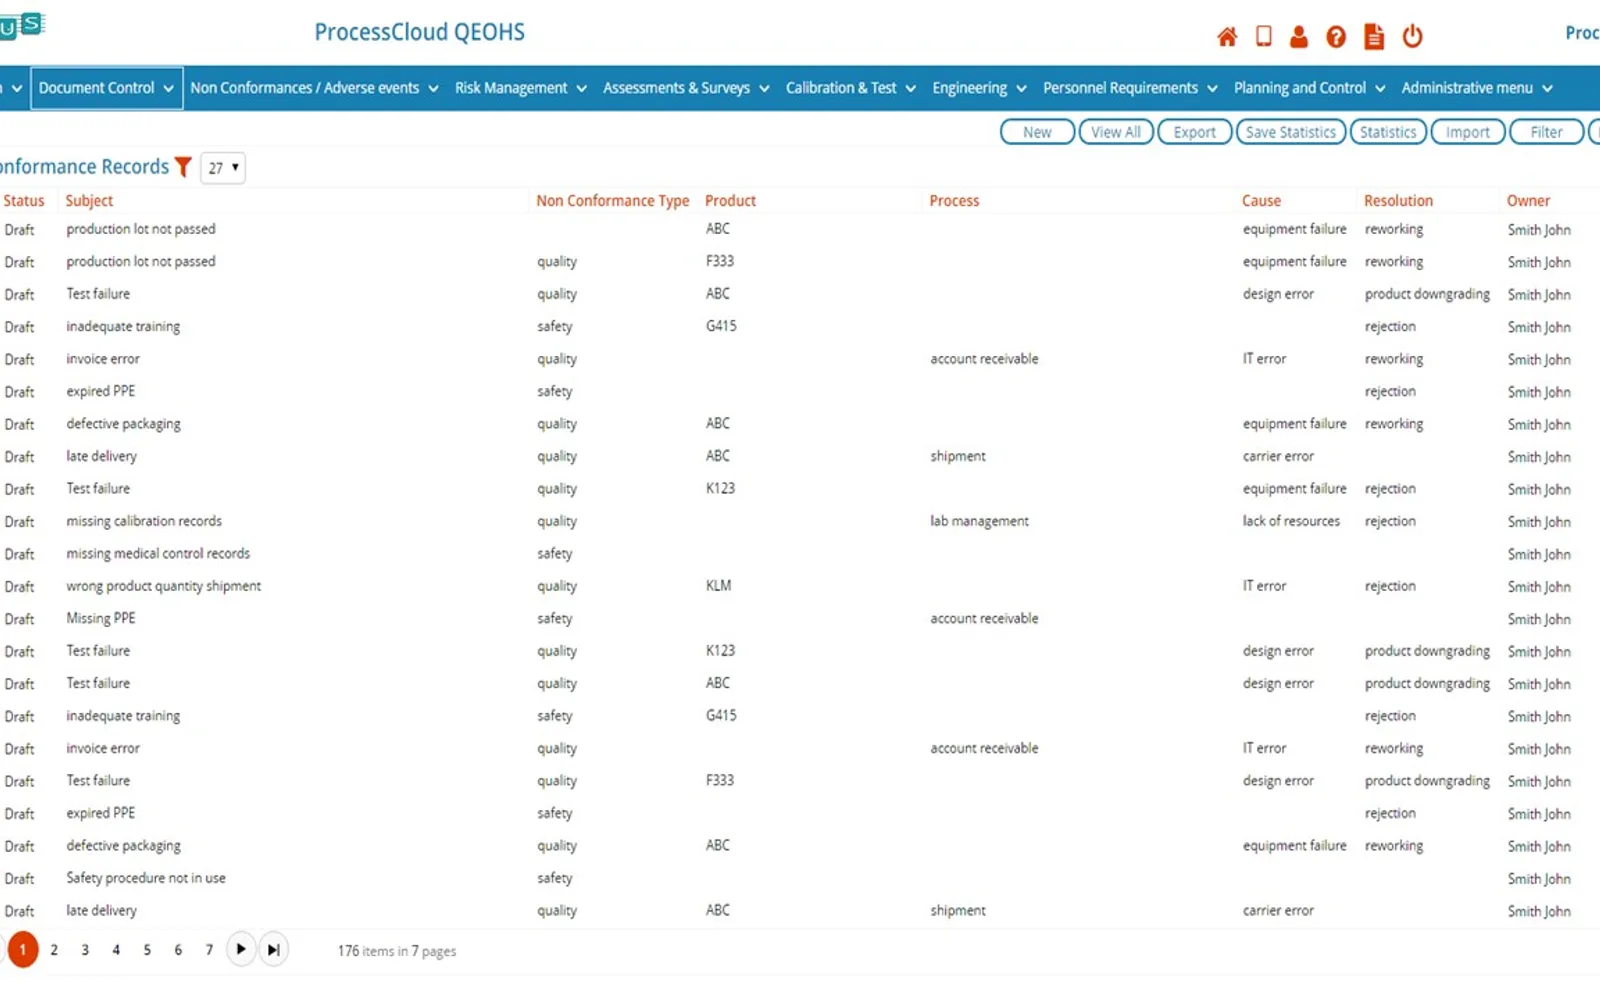Click the New button
1600x1000 pixels.
click(x=1037, y=132)
